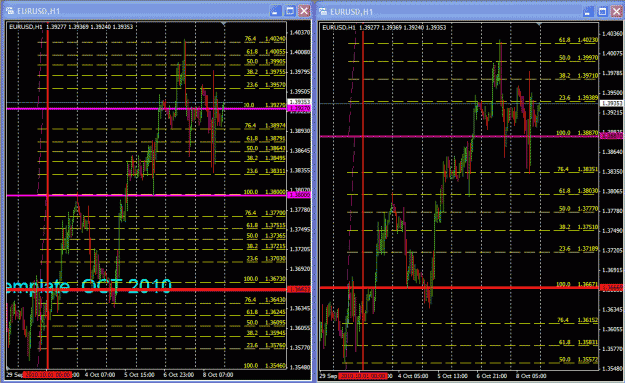Click the '100.0 1.36730' Fibonacci level label
Viewport: 625px width, 383px height.
tap(264, 279)
